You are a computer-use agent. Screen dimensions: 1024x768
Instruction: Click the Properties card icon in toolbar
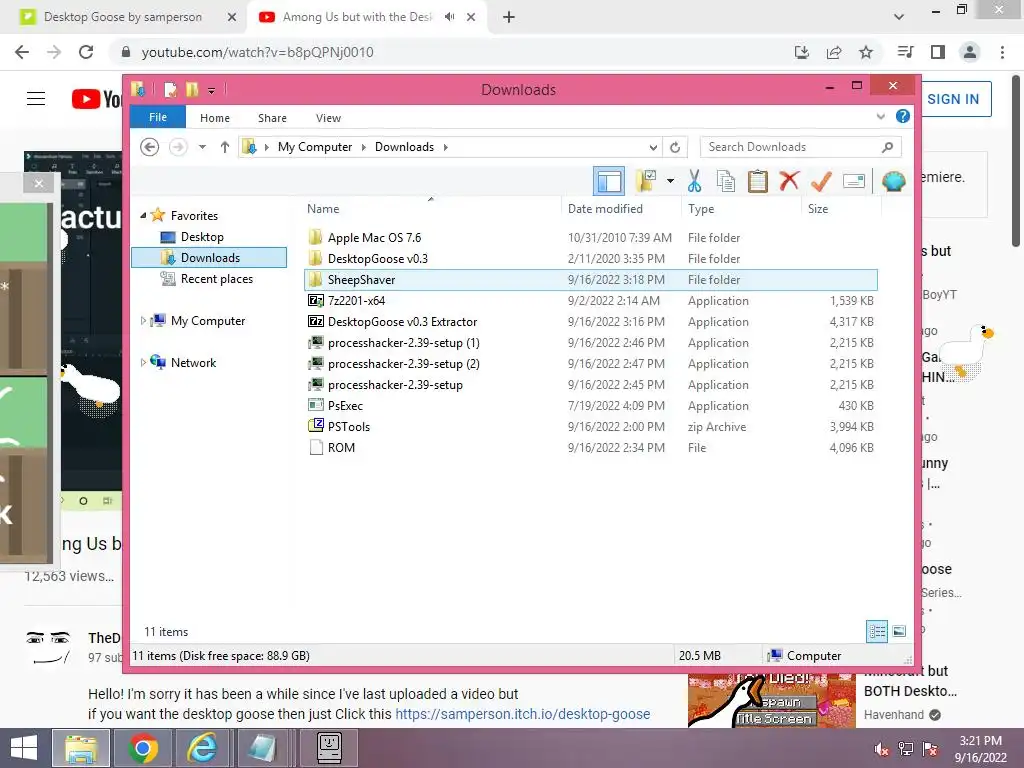pyautogui.click(x=854, y=181)
